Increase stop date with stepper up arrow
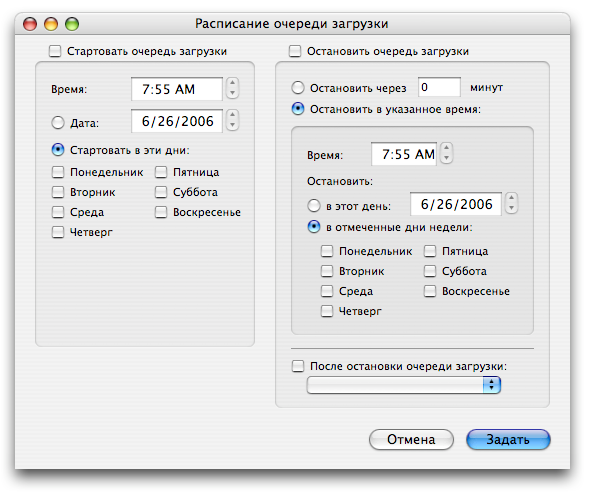The image size is (590, 492). tap(511, 197)
